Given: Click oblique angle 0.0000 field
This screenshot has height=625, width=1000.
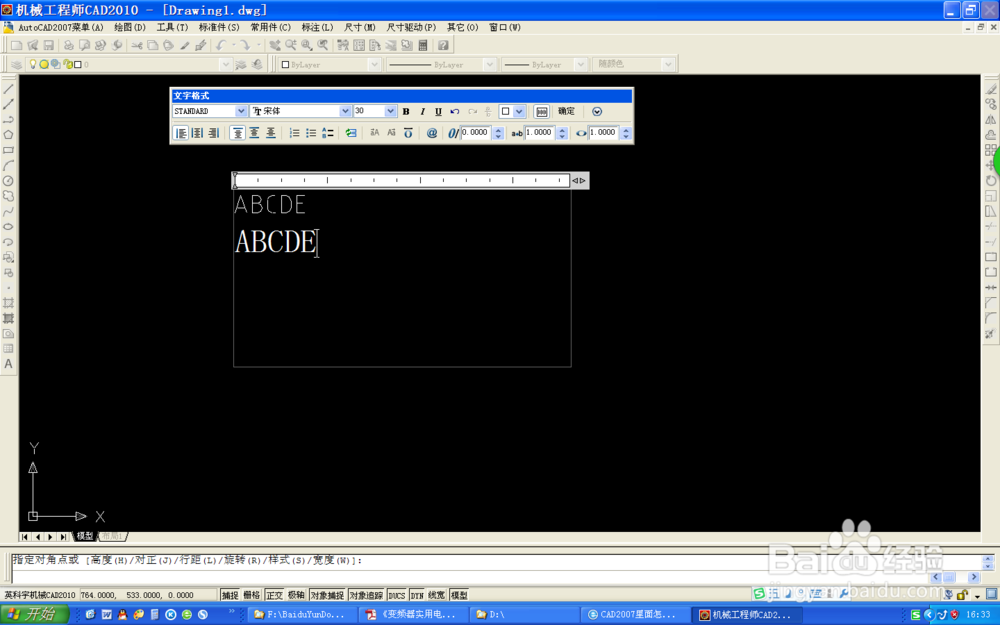Looking at the screenshot, I should pos(476,133).
